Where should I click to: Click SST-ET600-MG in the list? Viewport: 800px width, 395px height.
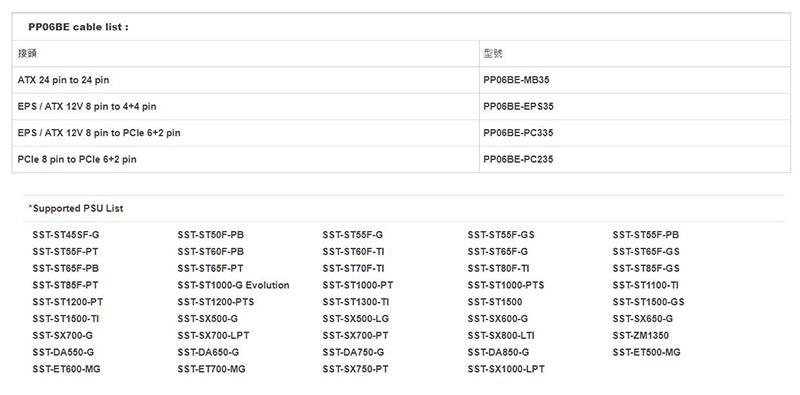coord(66,369)
